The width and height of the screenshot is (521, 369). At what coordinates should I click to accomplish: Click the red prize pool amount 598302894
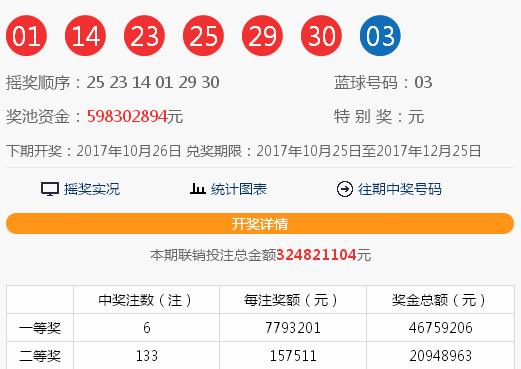pos(127,117)
